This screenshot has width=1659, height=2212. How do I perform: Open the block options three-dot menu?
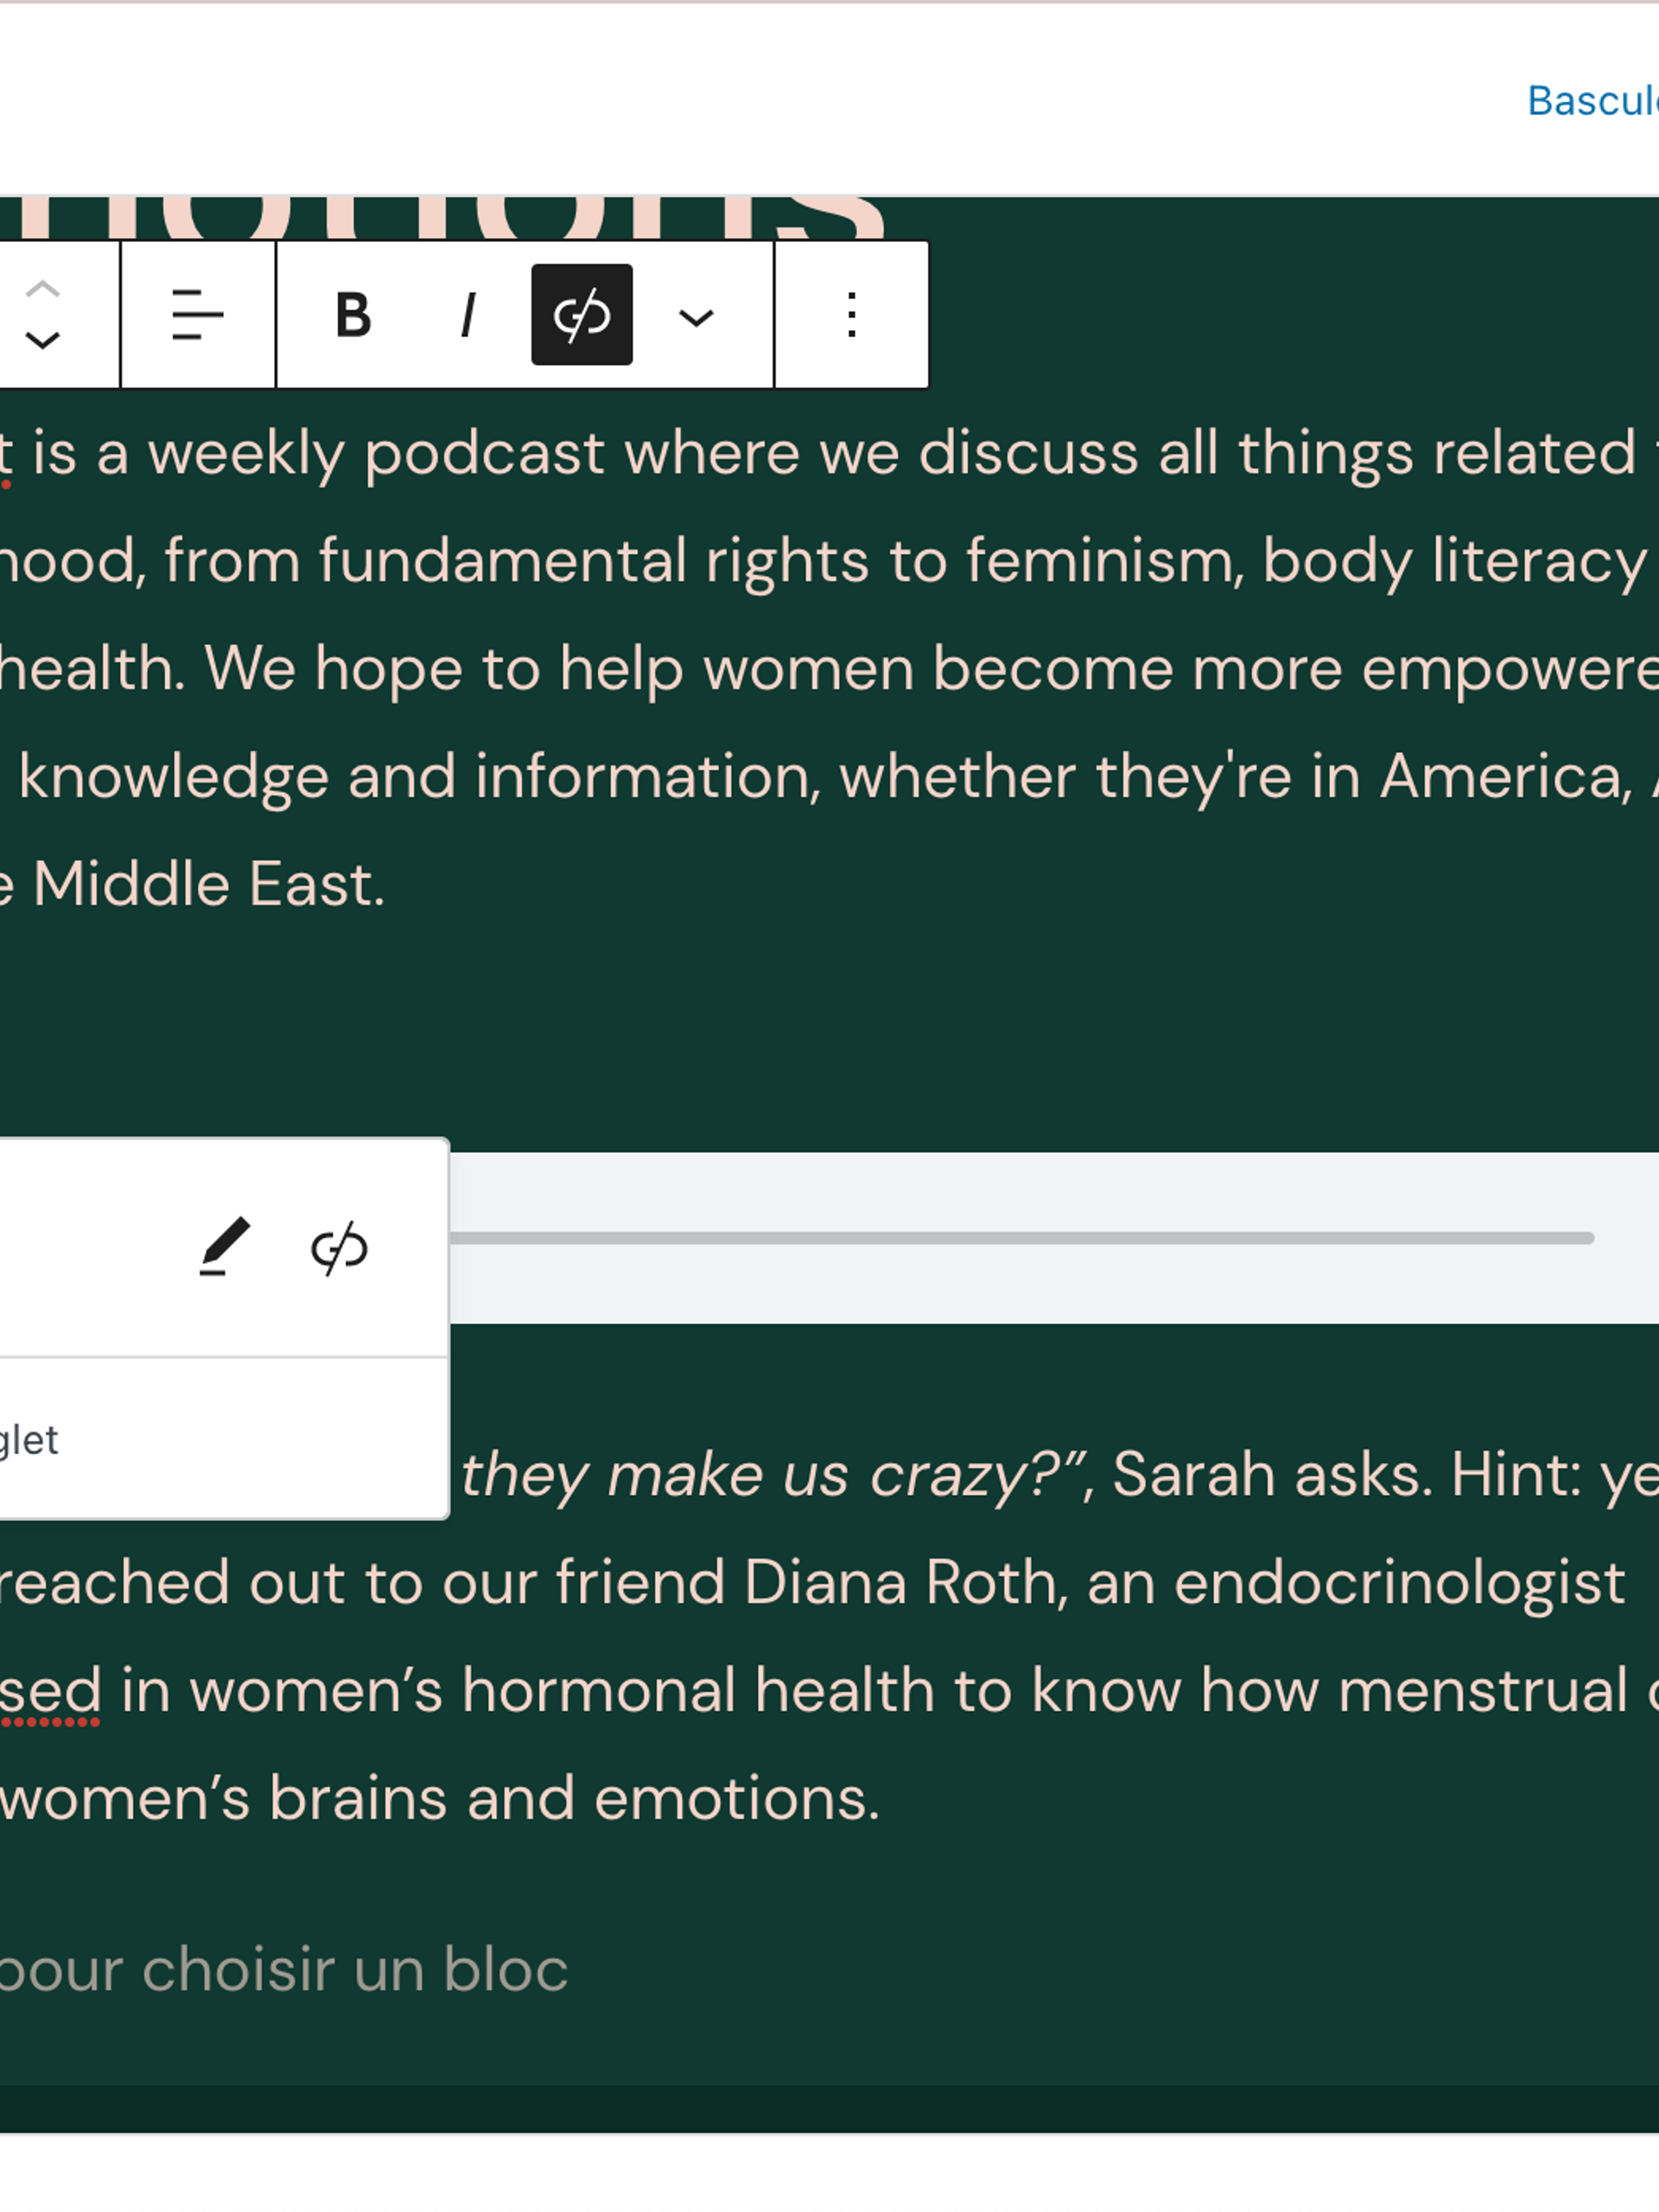pos(851,315)
